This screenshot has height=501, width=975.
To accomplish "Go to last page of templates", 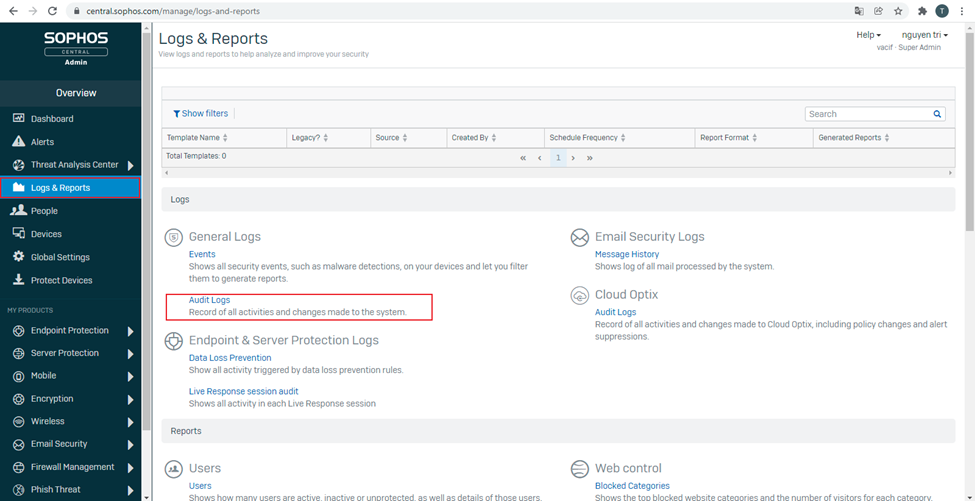I will 589,158.
